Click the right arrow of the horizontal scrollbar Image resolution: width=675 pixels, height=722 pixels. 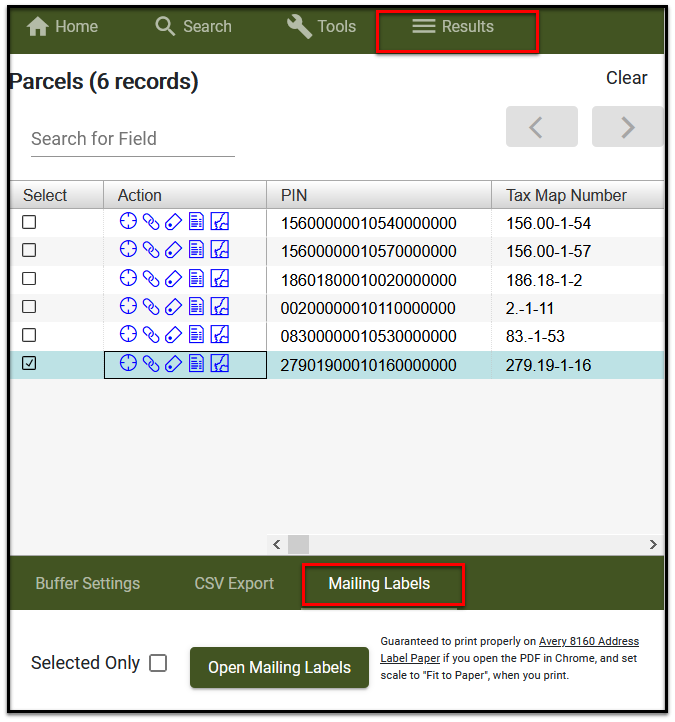pos(652,545)
